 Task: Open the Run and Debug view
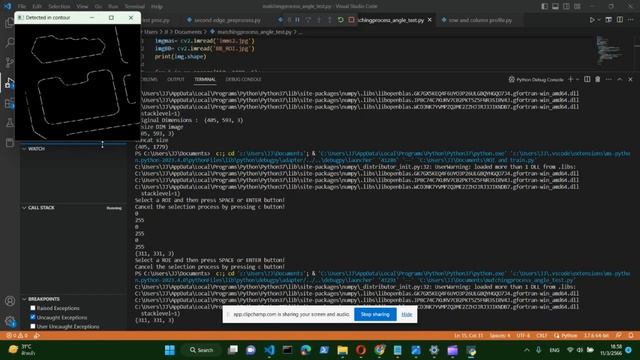click(x=9, y=83)
